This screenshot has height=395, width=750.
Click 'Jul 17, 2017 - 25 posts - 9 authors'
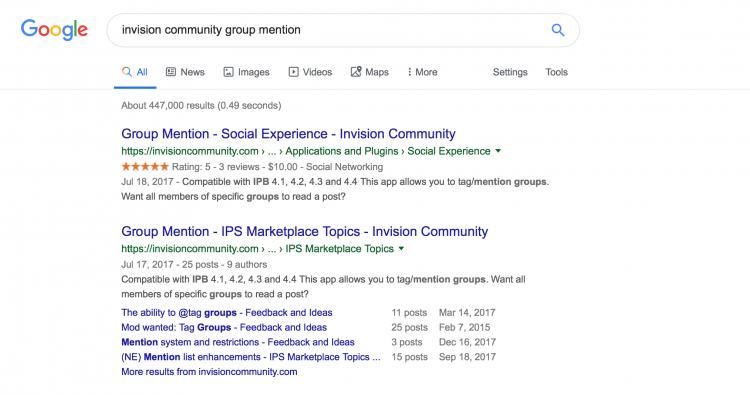(194, 264)
